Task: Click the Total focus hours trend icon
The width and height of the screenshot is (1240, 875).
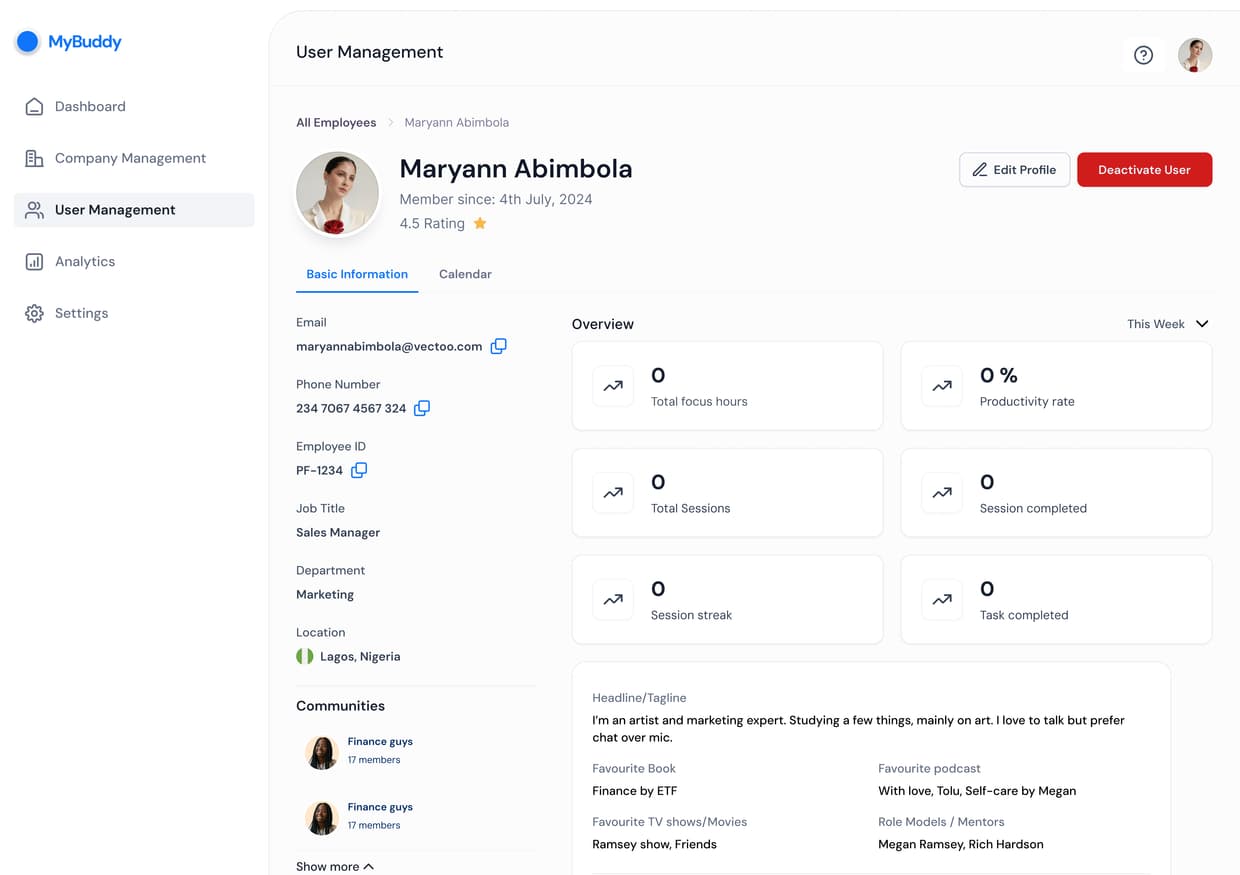Action: pyautogui.click(x=613, y=386)
